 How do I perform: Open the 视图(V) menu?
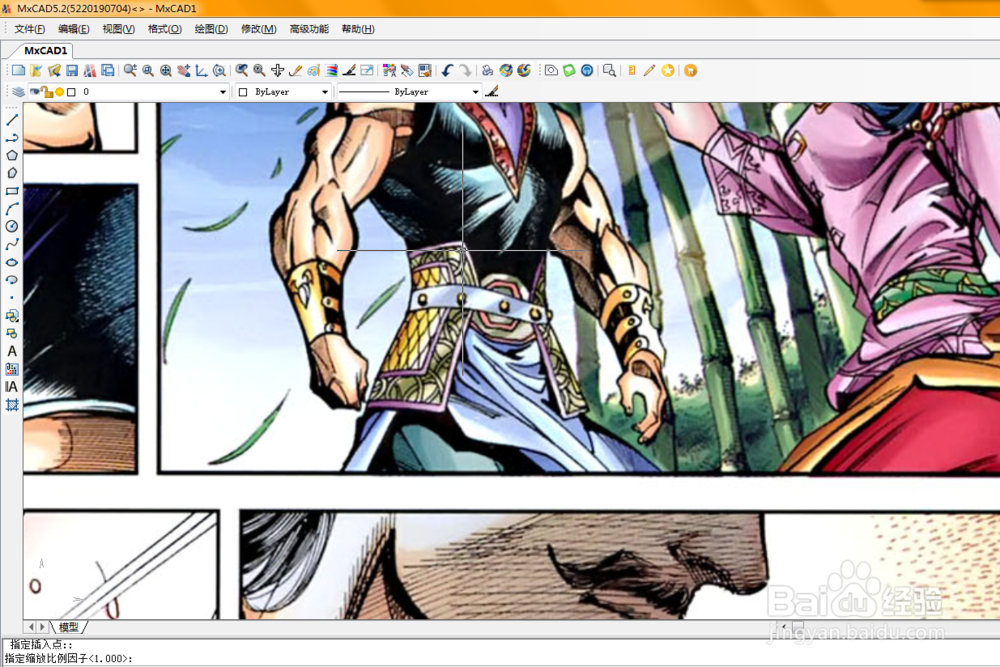[119, 29]
